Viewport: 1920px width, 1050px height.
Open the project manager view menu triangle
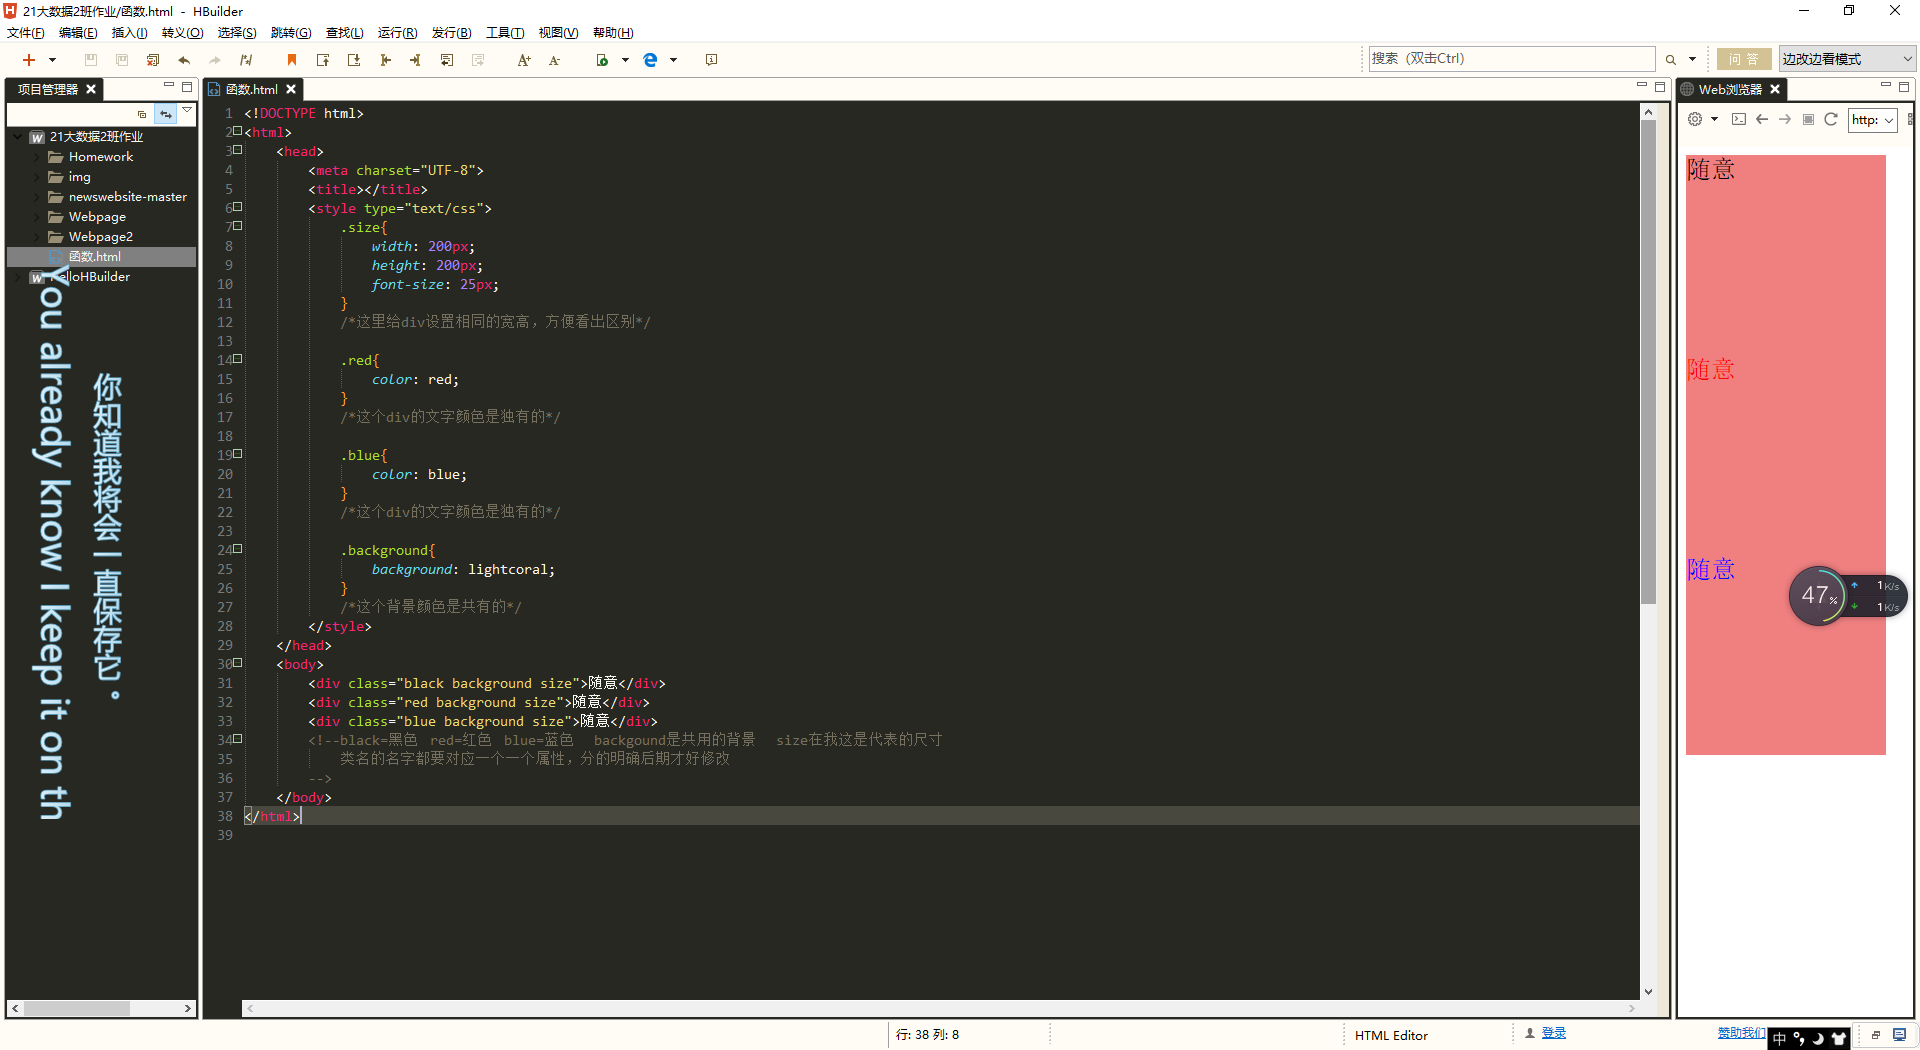[x=187, y=110]
